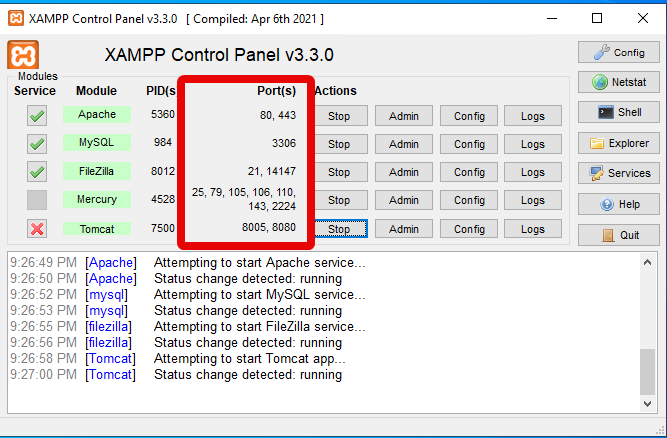
Task: Open MySQL Admin
Action: (404, 144)
